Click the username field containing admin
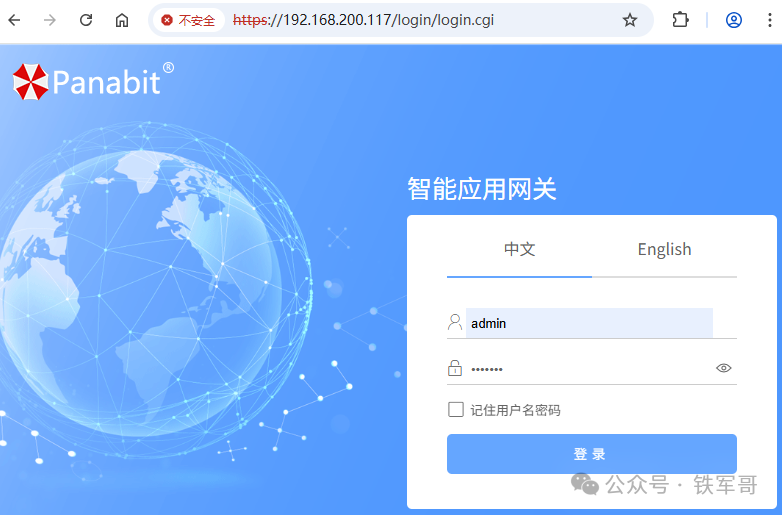 [x=589, y=323]
